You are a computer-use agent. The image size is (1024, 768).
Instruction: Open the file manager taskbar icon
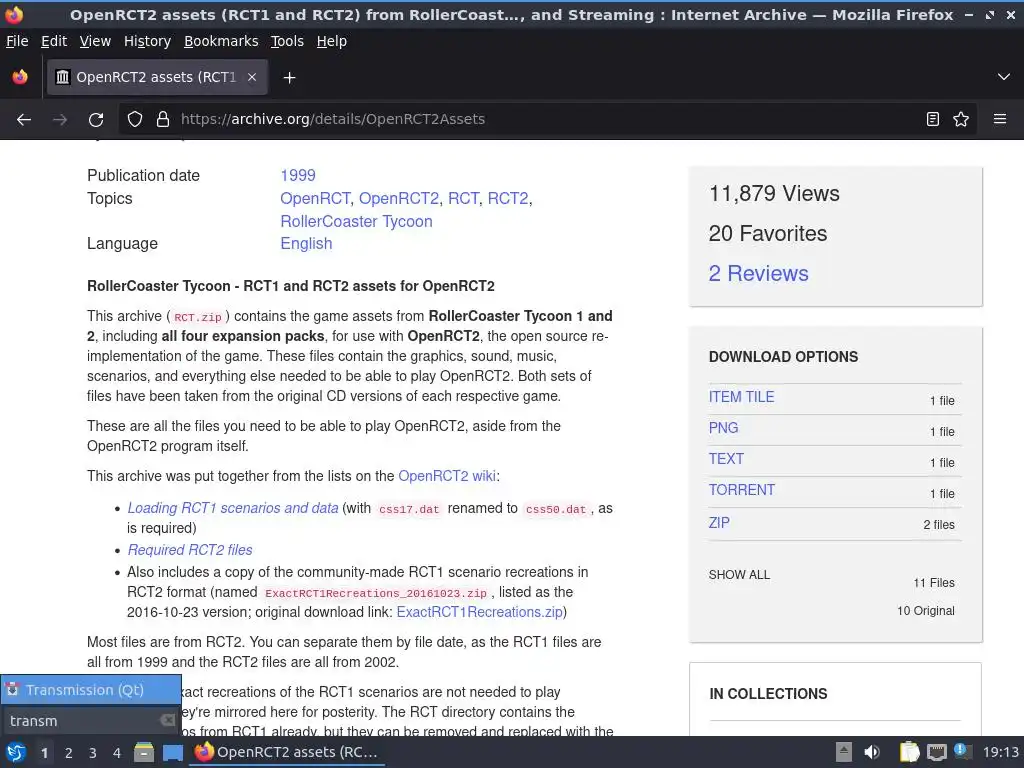pyautogui.click(x=144, y=753)
